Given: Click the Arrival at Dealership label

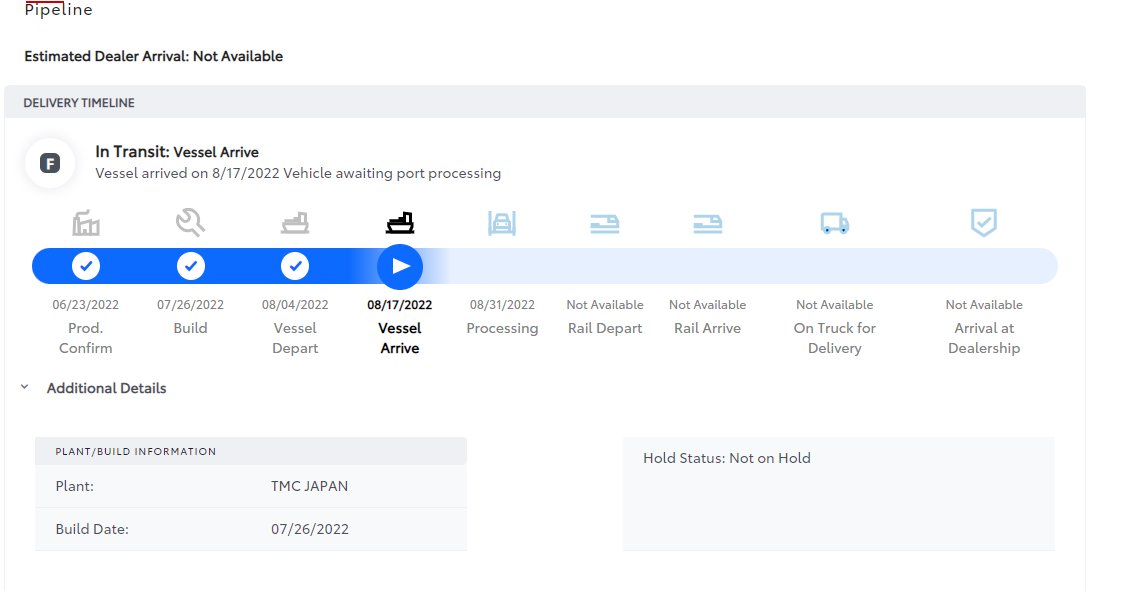Looking at the screenshot, I should [x=983, y=338].
